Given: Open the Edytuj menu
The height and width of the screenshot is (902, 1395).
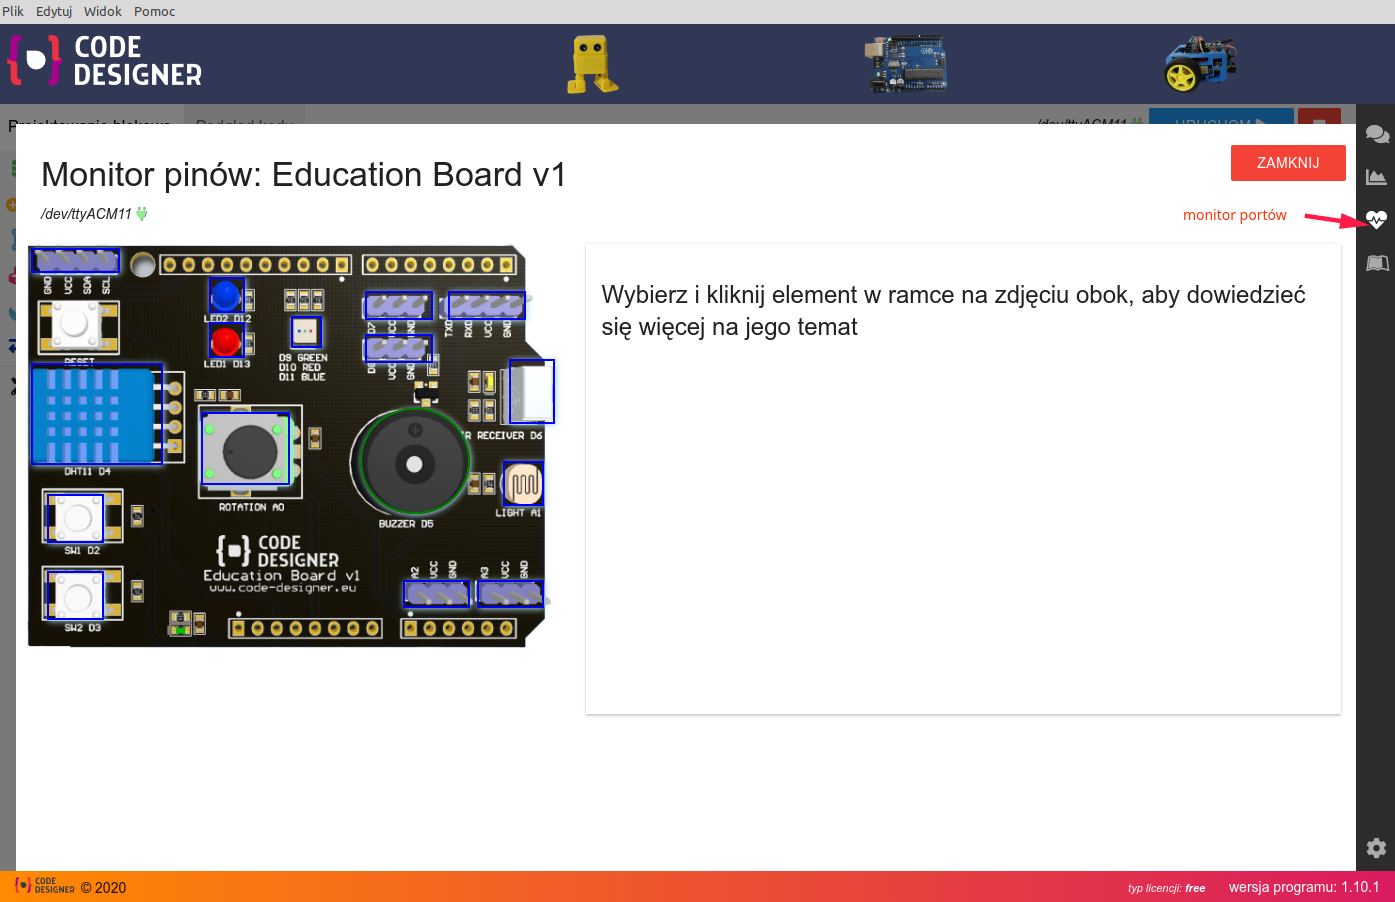Looking at the screenshot, I should click(54, 11).
